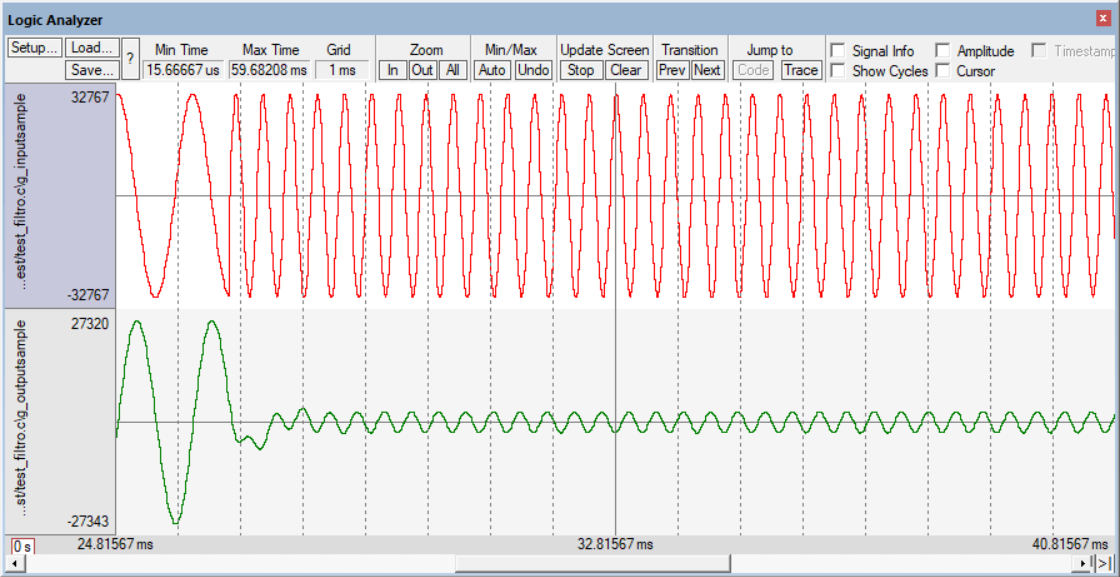This screenshot has width=1120, height=577.
Task: Open help with the question mark button
Action: (130, 59)
